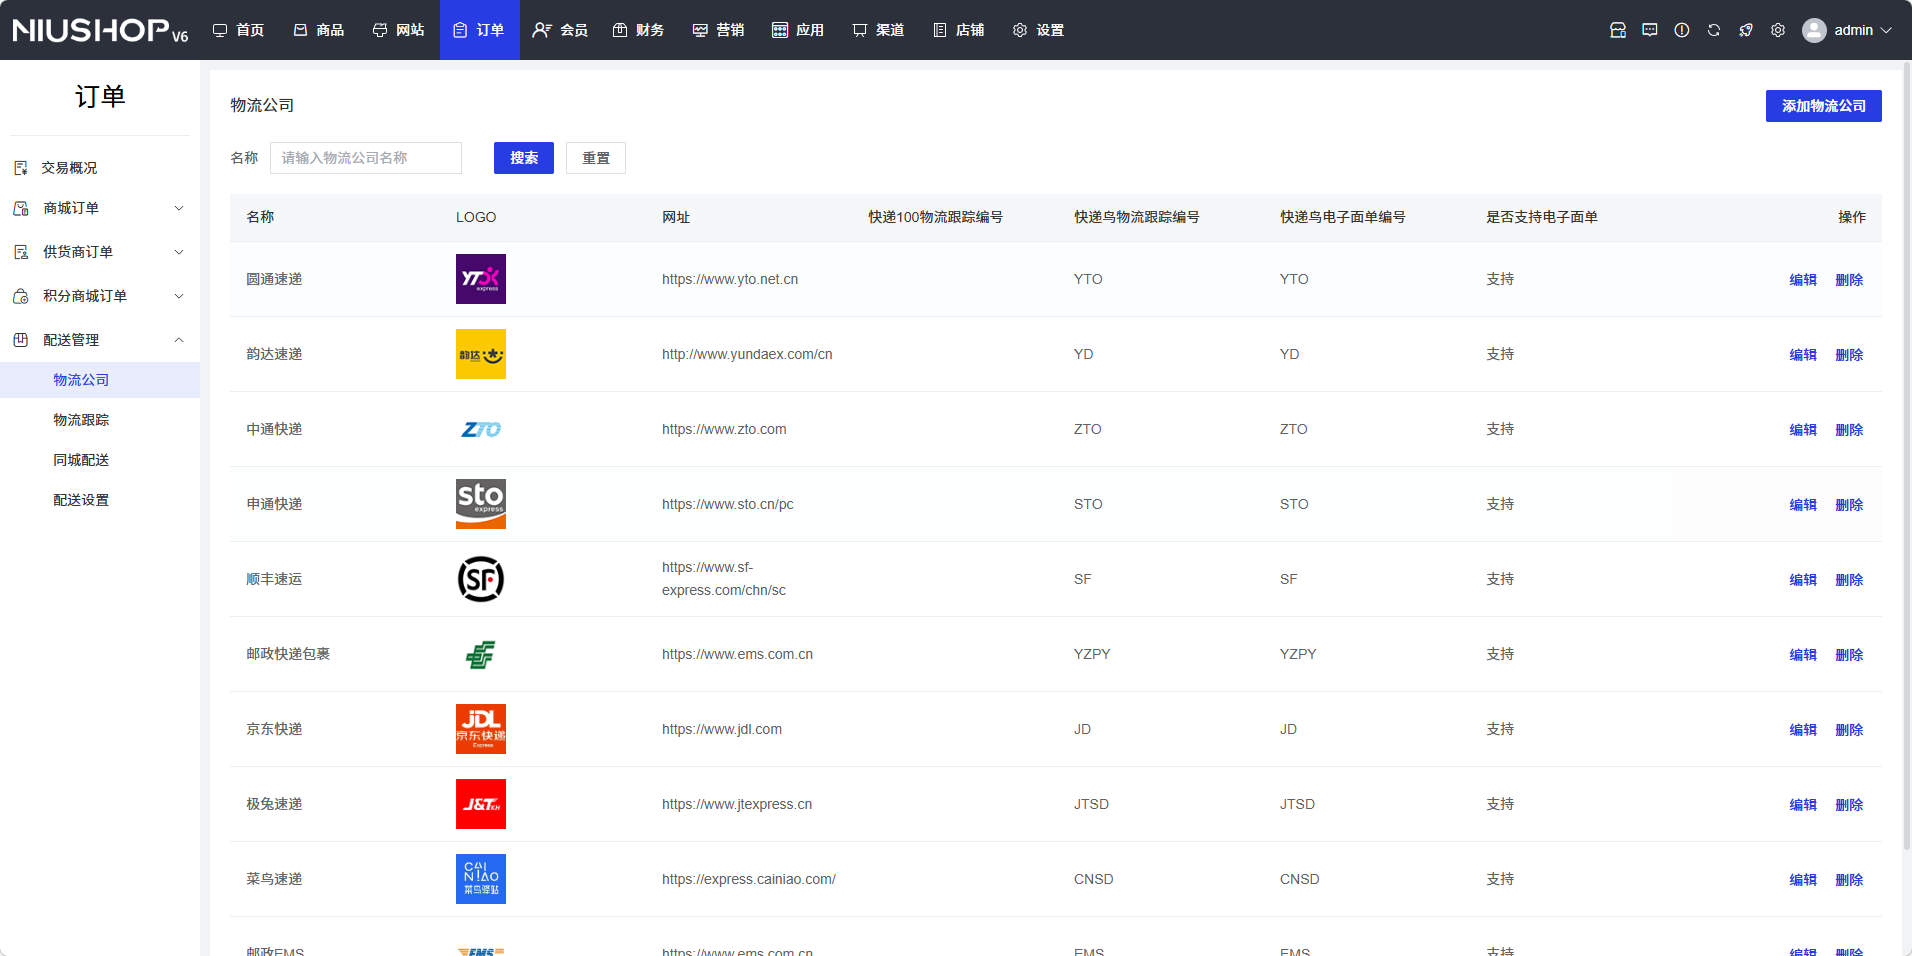Open the 商品 top menu
The image size is (1912, 956).
pos(319,30)
